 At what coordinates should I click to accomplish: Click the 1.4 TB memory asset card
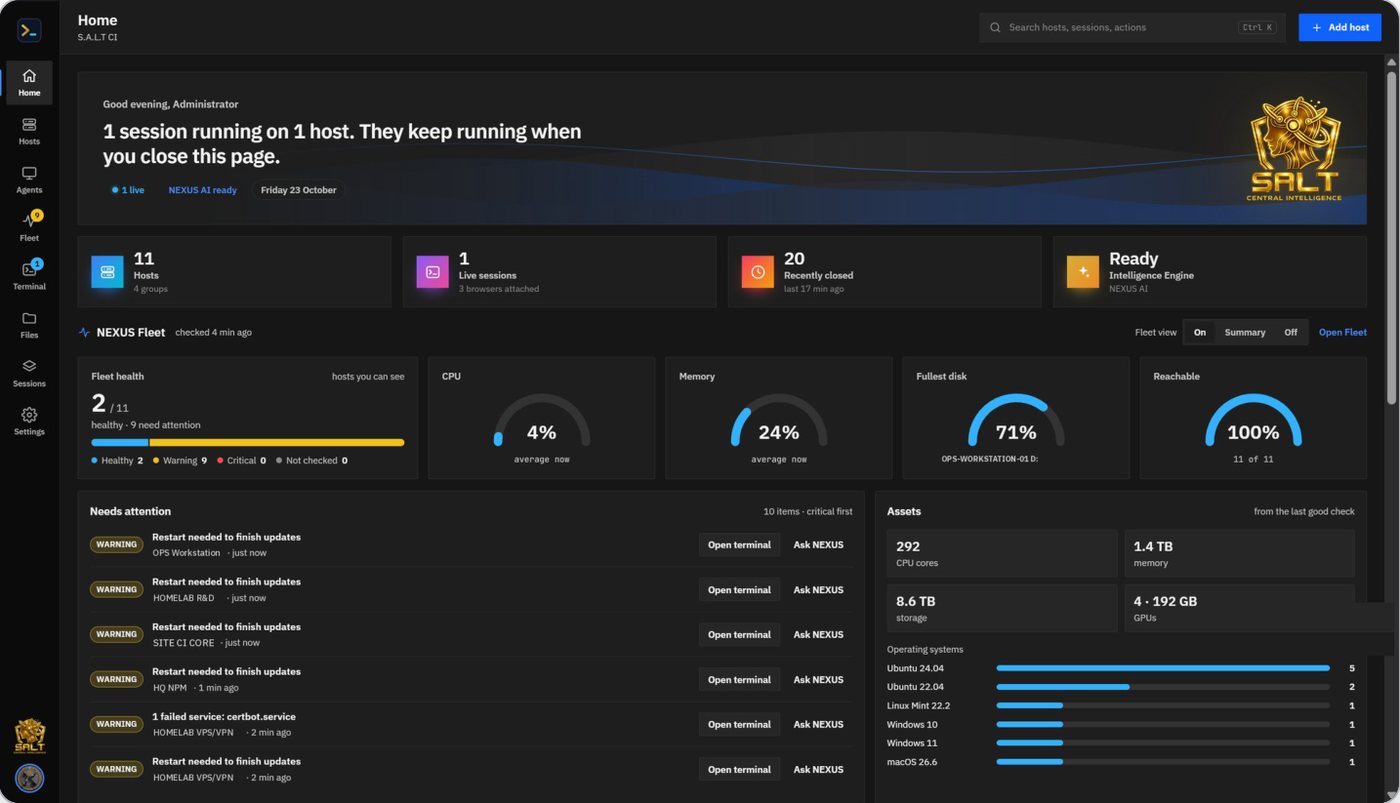coord(1240,554)
